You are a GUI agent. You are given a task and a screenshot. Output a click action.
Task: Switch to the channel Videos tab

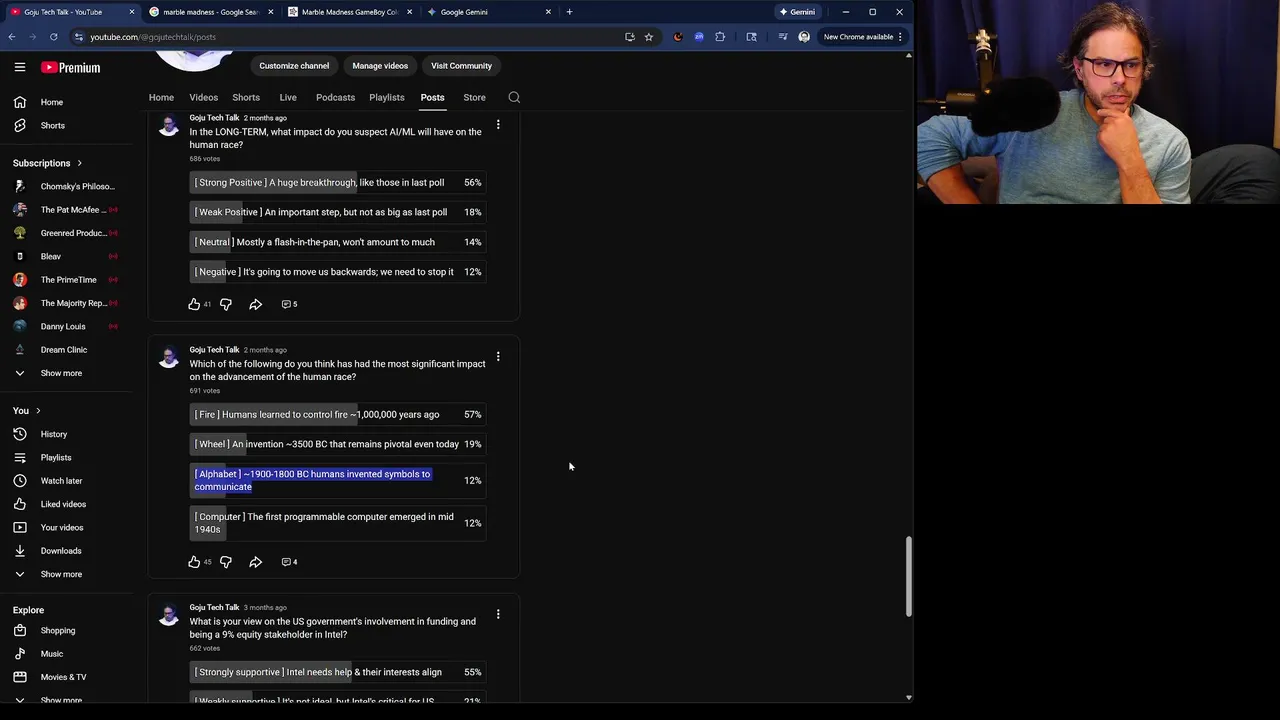pos(203,98)
